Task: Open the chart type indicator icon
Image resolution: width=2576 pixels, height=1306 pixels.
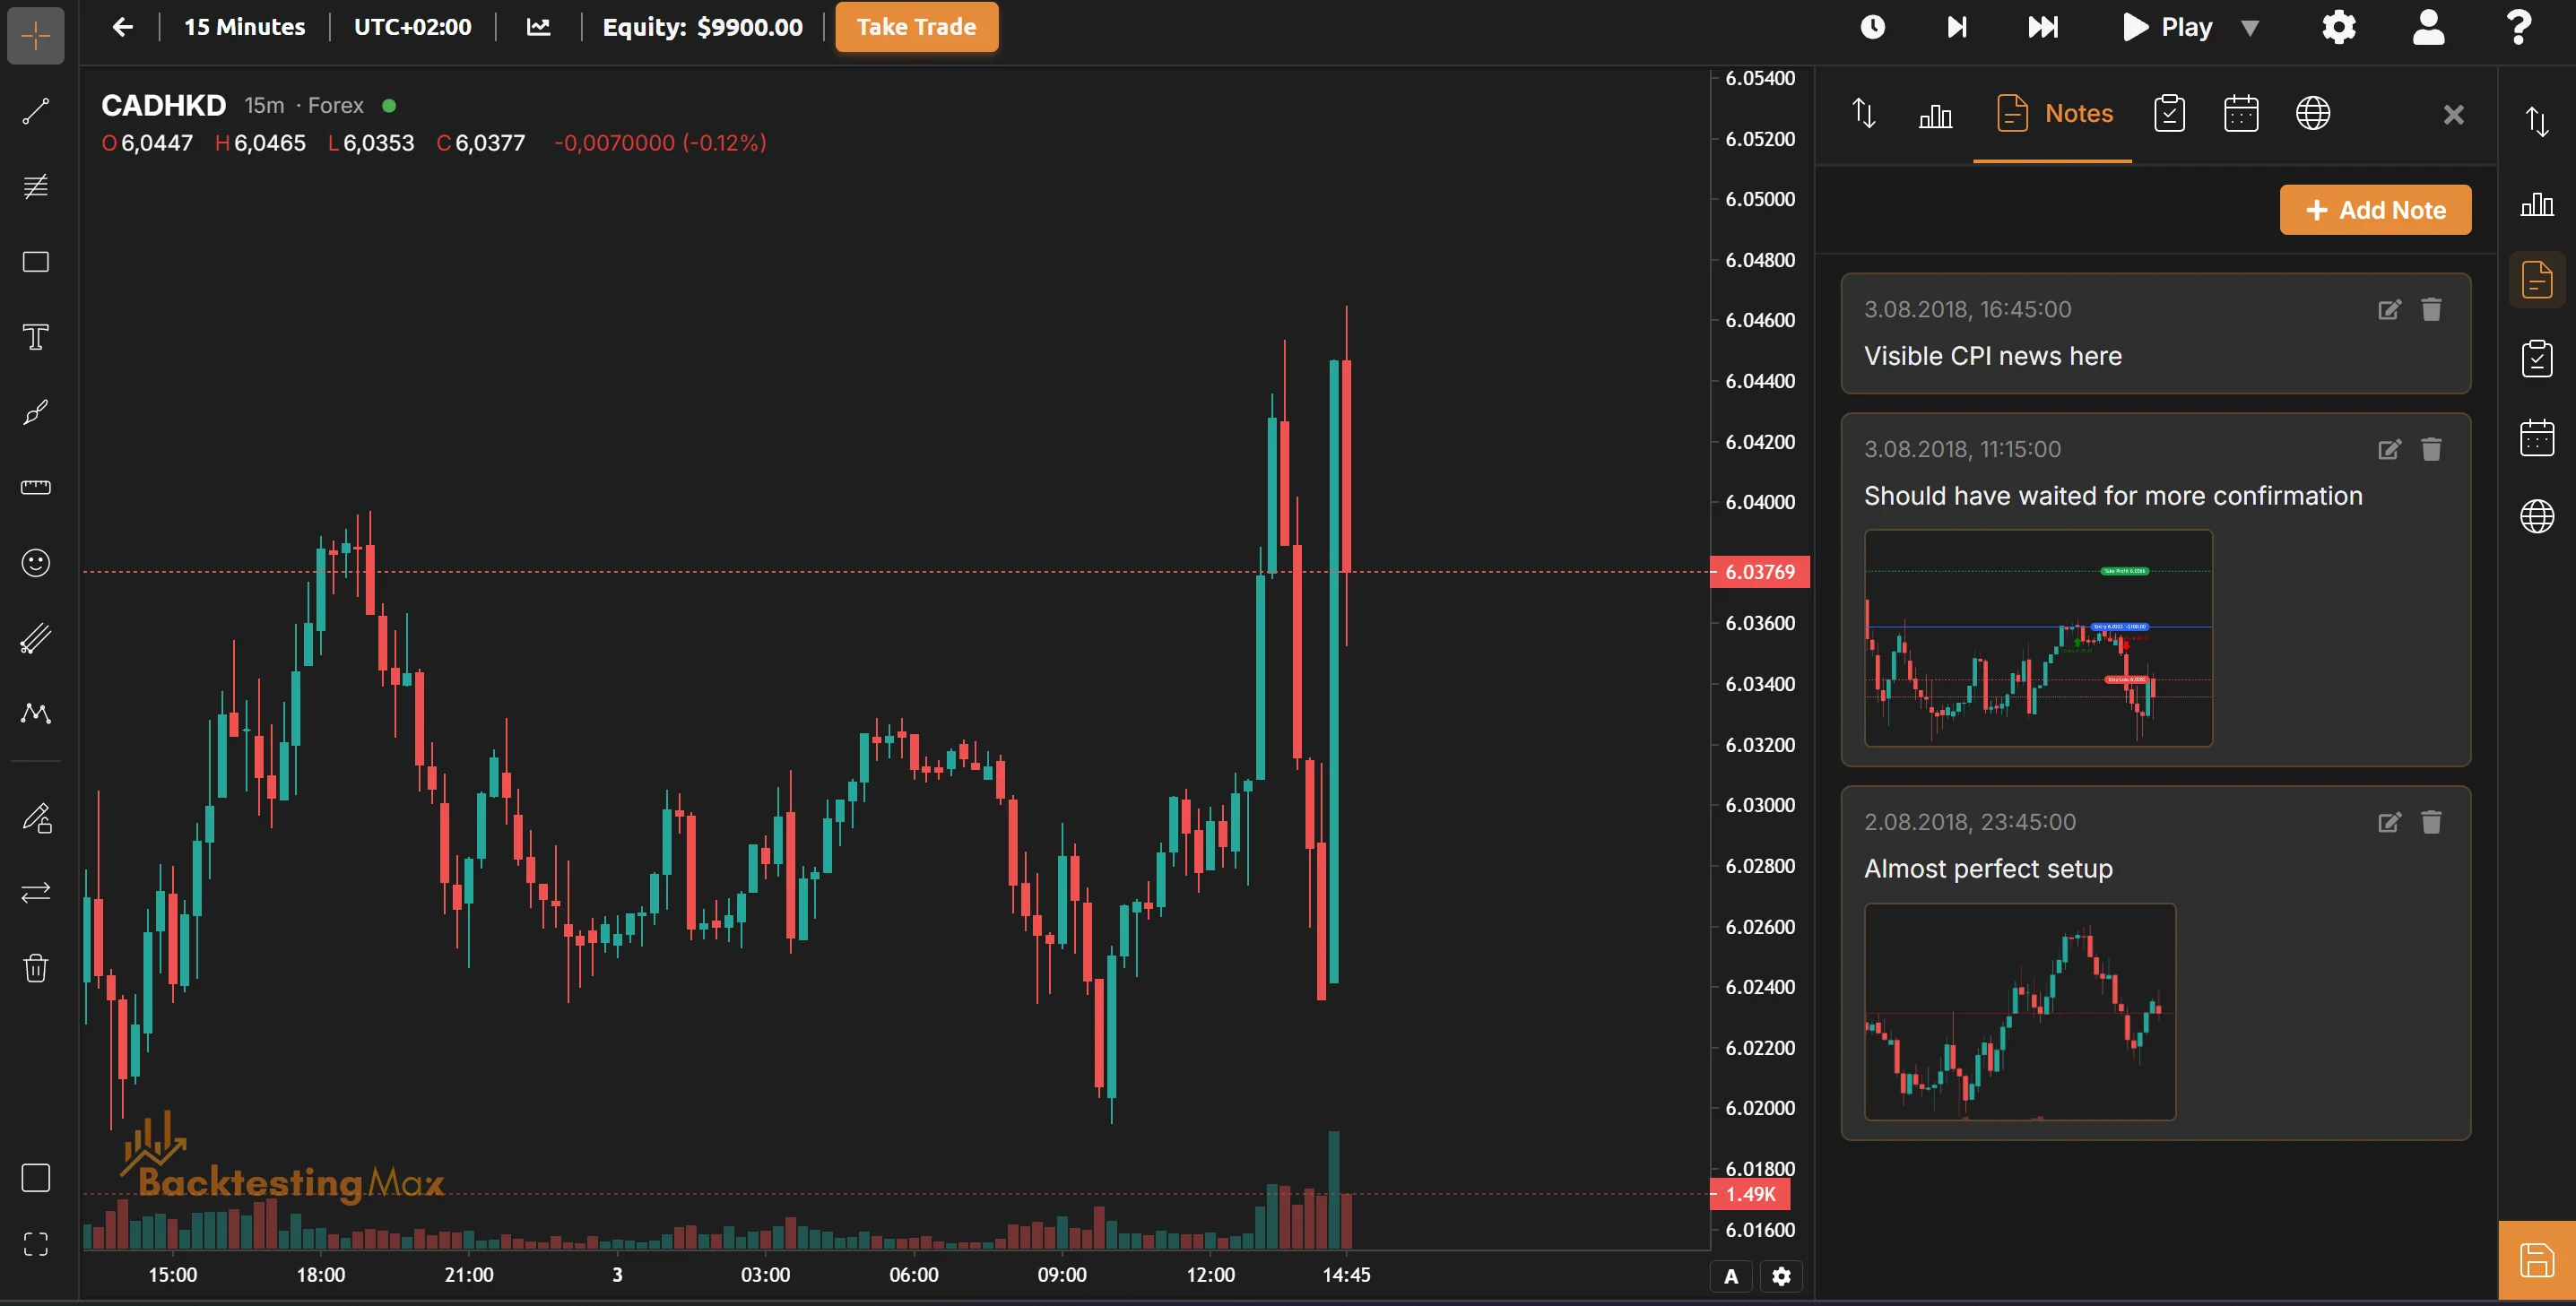Action: pos(539,27)
